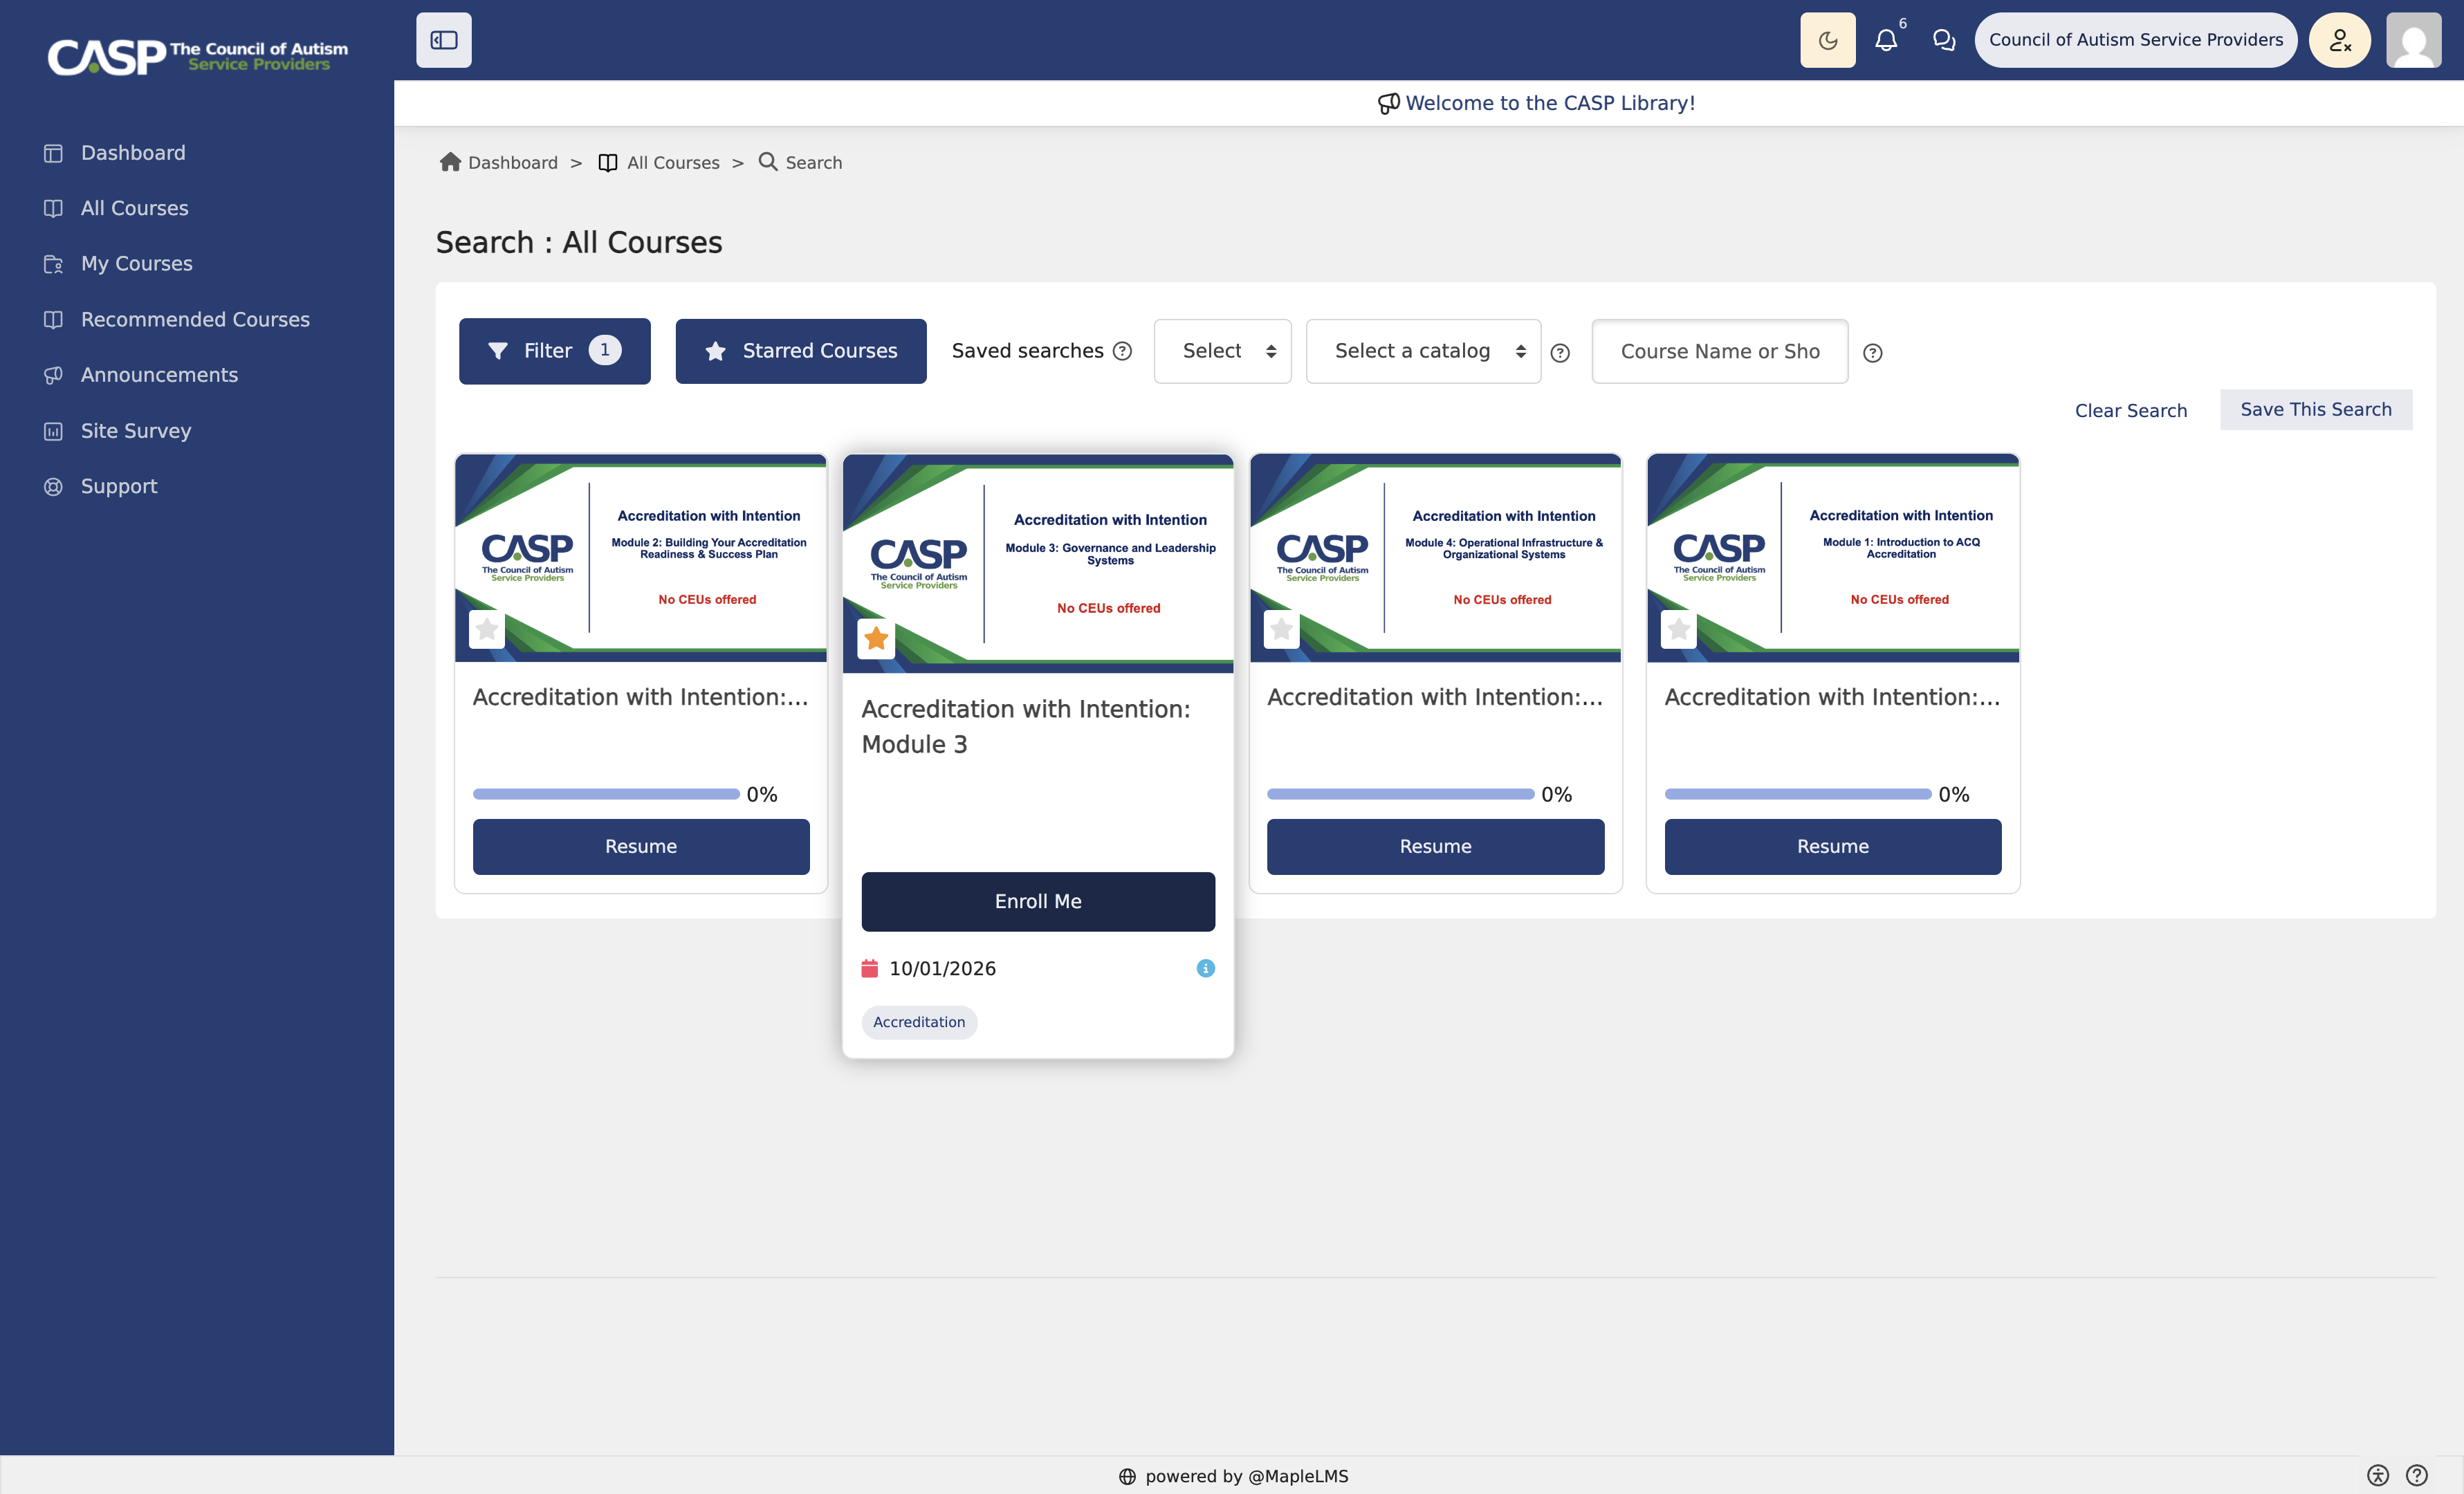Open Dashboard in the sidebar
This screenshot has height=1494, width=2464.
pyautogui.click(x=133, y=153)
